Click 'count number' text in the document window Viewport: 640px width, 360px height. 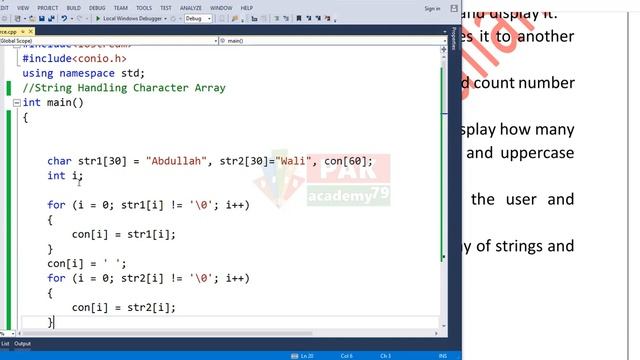[524, 83]
